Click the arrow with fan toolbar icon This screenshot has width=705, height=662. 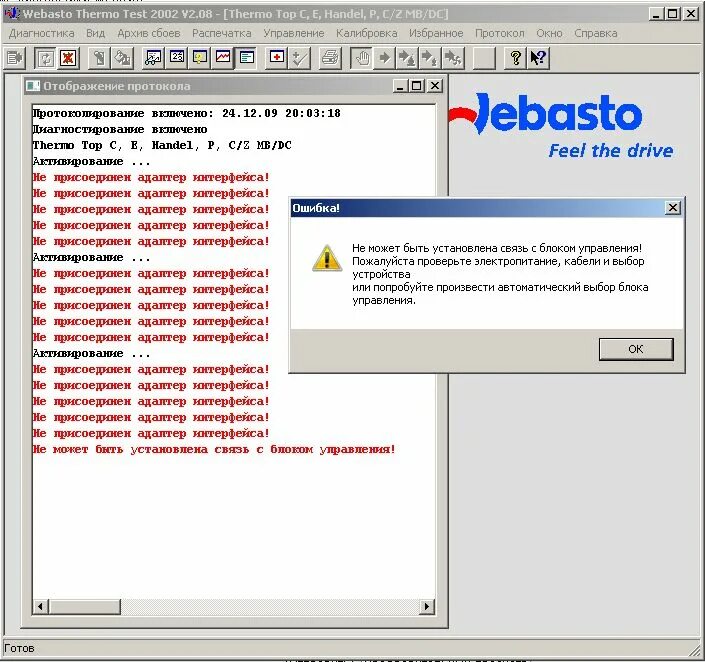(453, 58)
